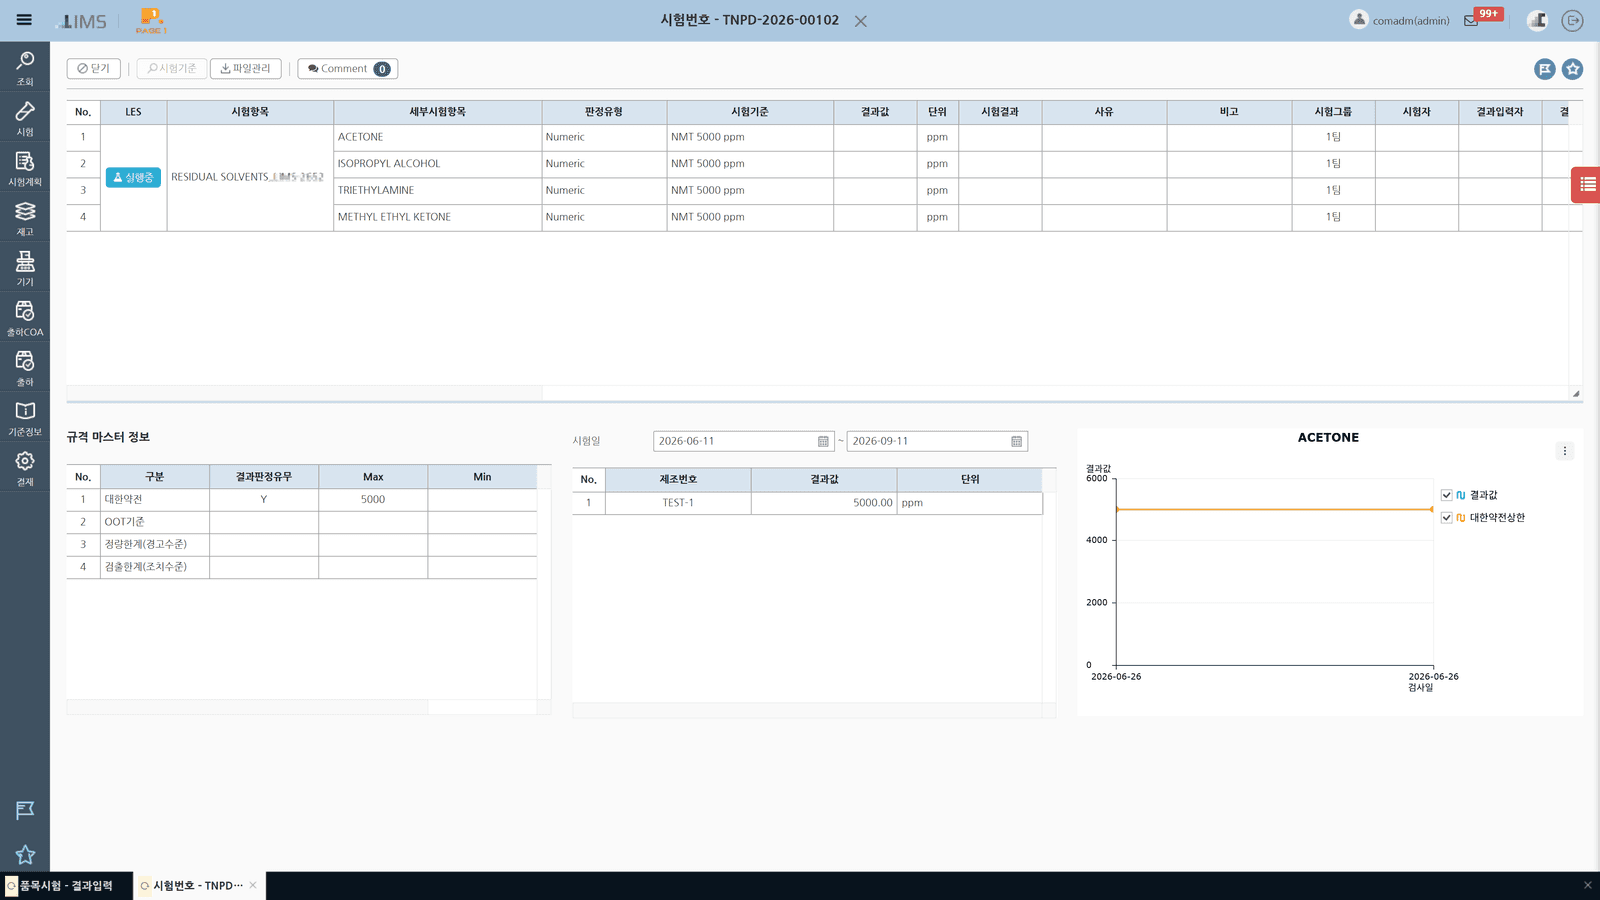Open the red list side panel tab
This screenshot has width=1600, height=900.
click(x=1587, y=184)
